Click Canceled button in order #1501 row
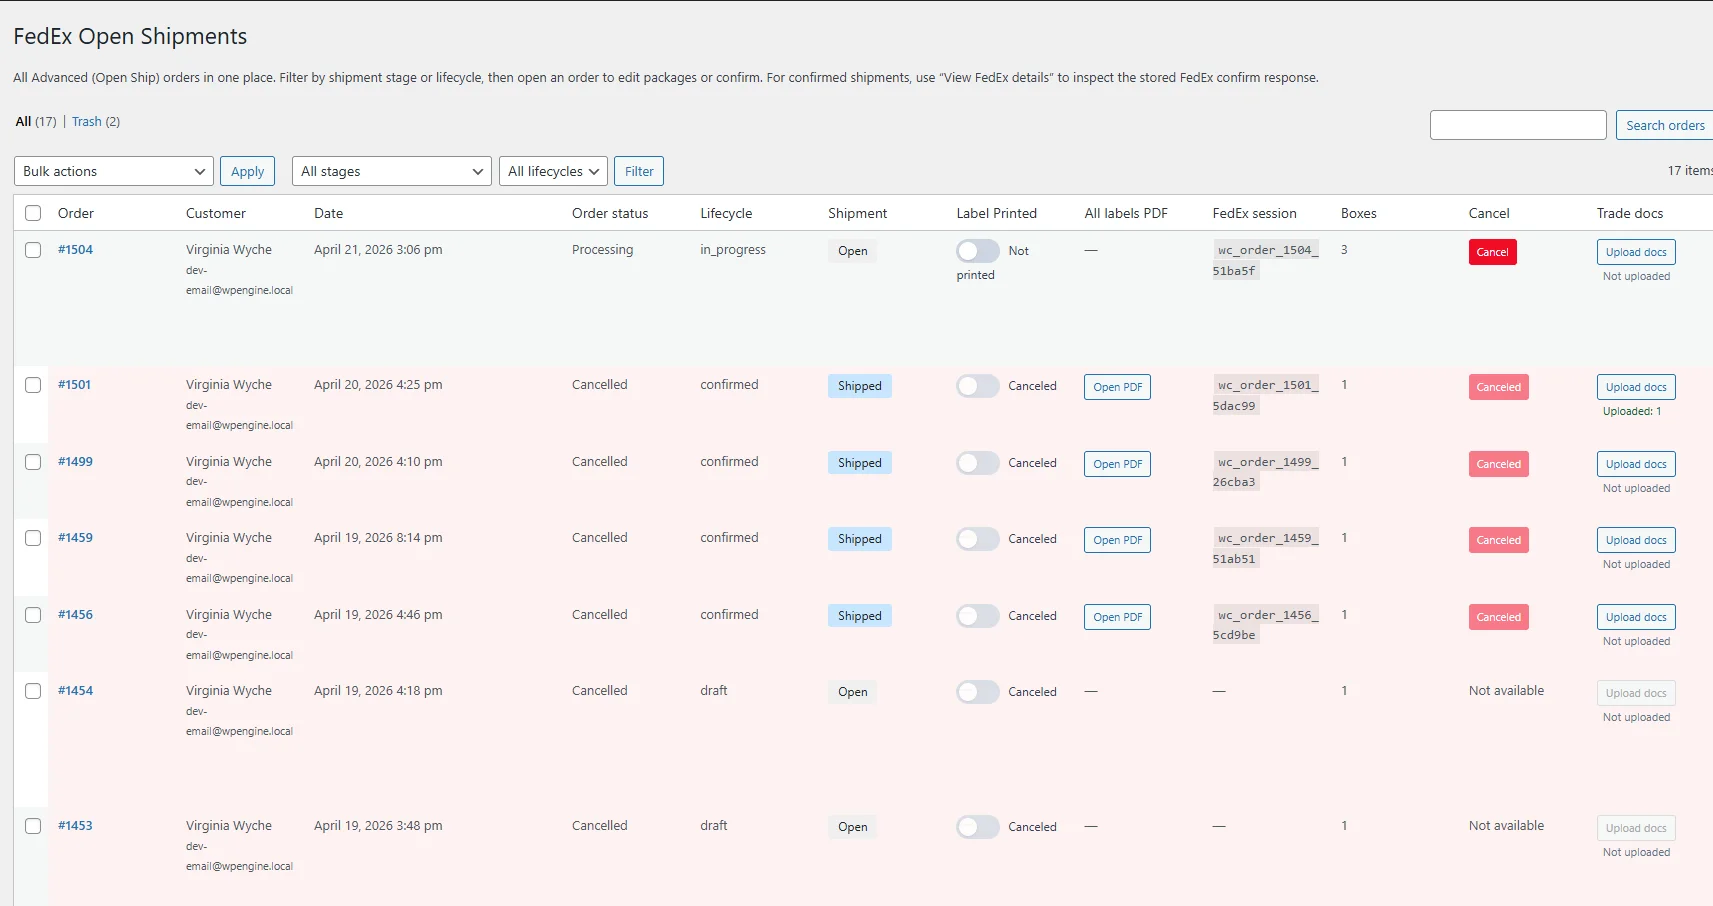Viewport: 1713px width, 906px height. [x=1499, y=387]
